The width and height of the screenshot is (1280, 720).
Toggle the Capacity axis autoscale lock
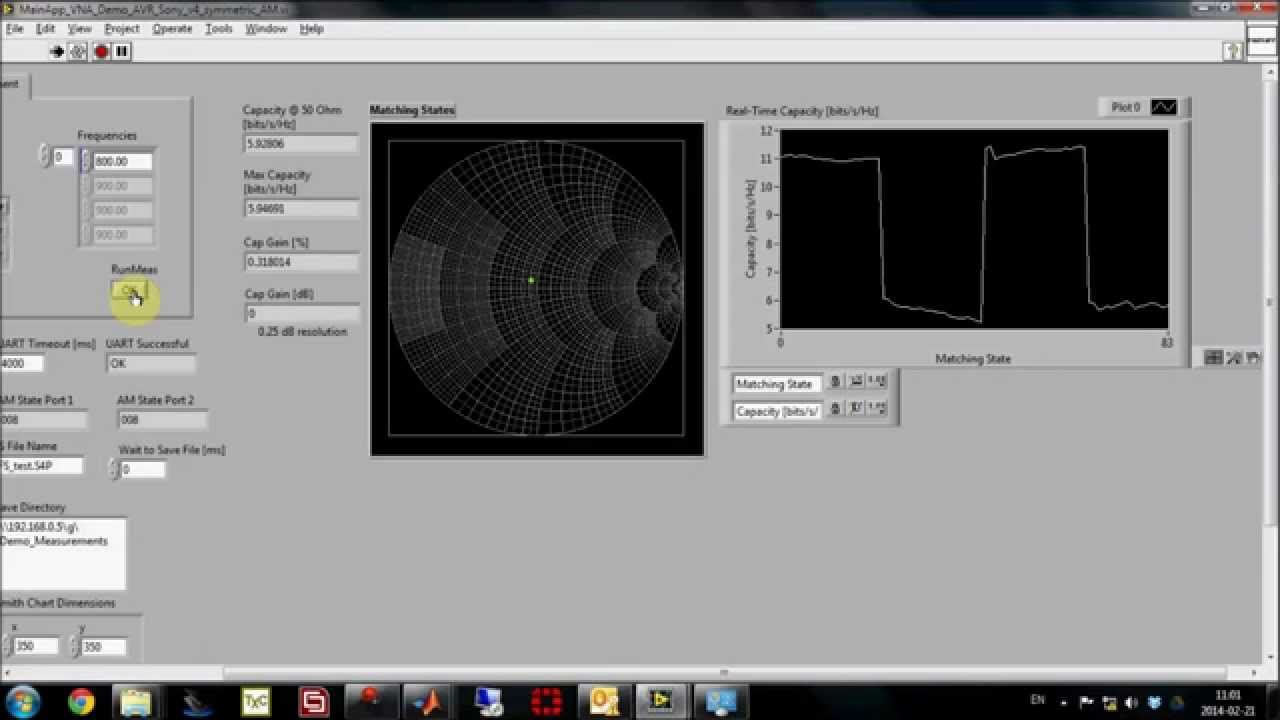pyautogui.click(x=836, y=409)
